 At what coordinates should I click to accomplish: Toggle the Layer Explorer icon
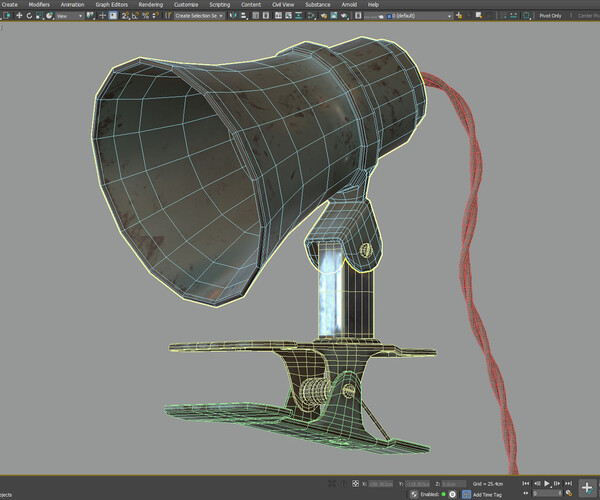pos(266,16)
